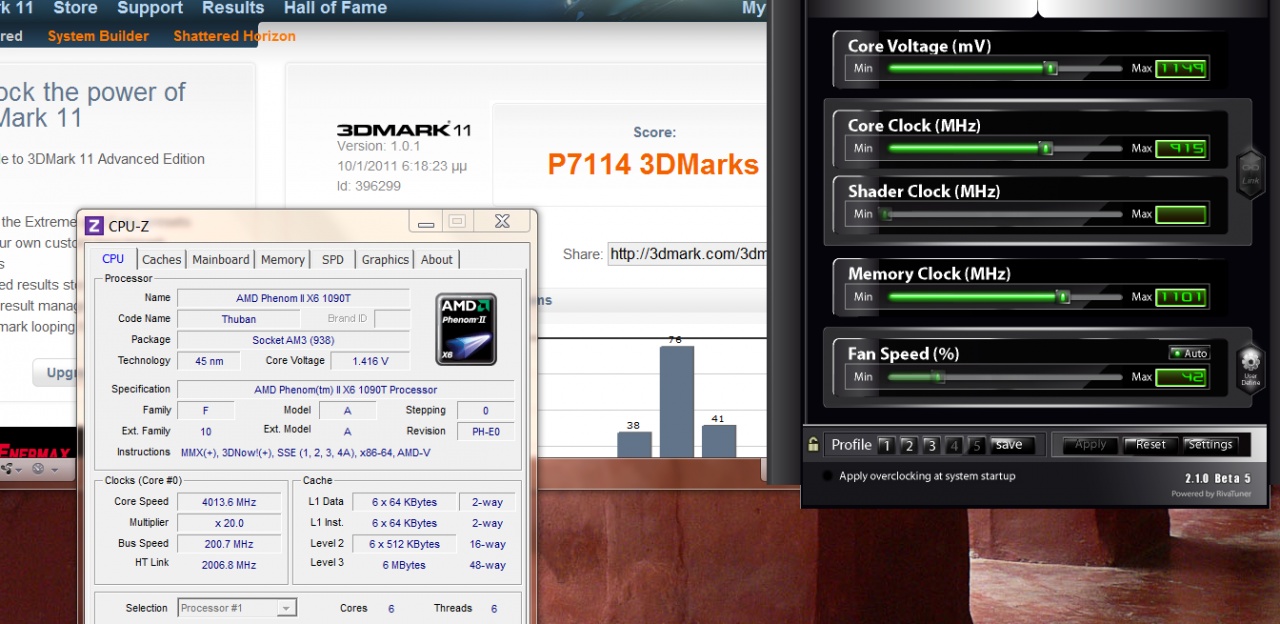Click the 3DMark 11 logo
This screenshot has width=1280, height=624.
[404, 130]
